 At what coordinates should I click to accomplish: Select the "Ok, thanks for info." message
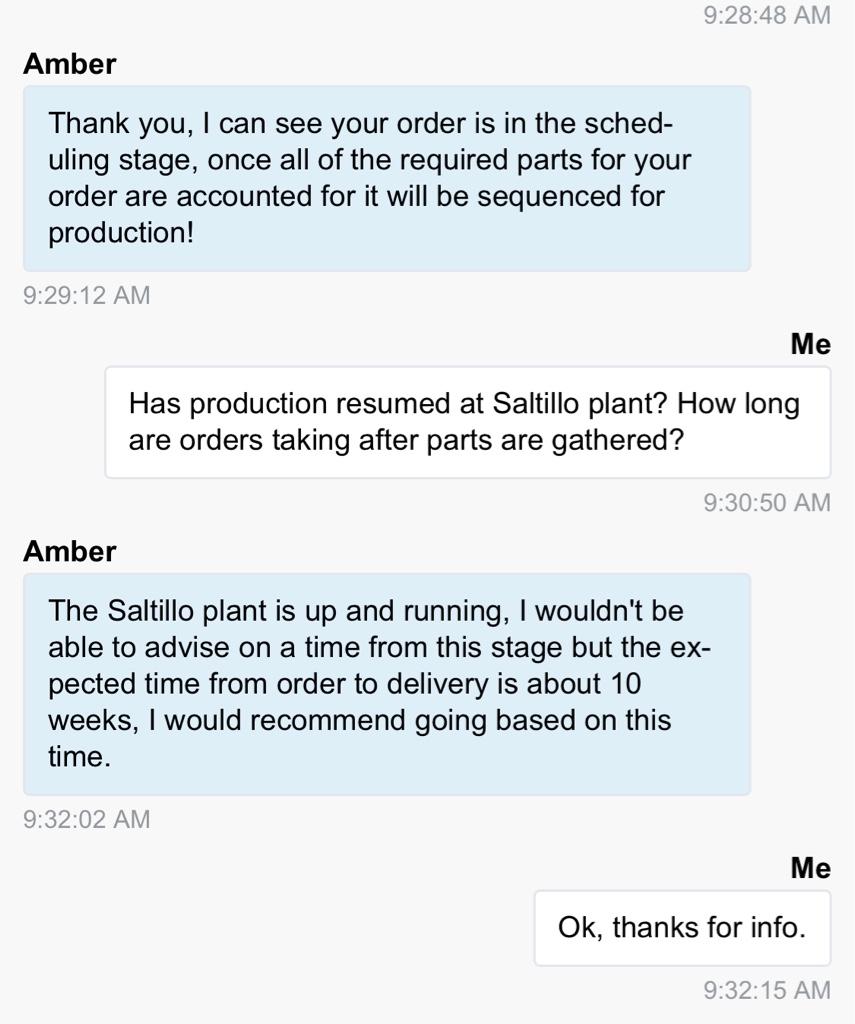681,927
